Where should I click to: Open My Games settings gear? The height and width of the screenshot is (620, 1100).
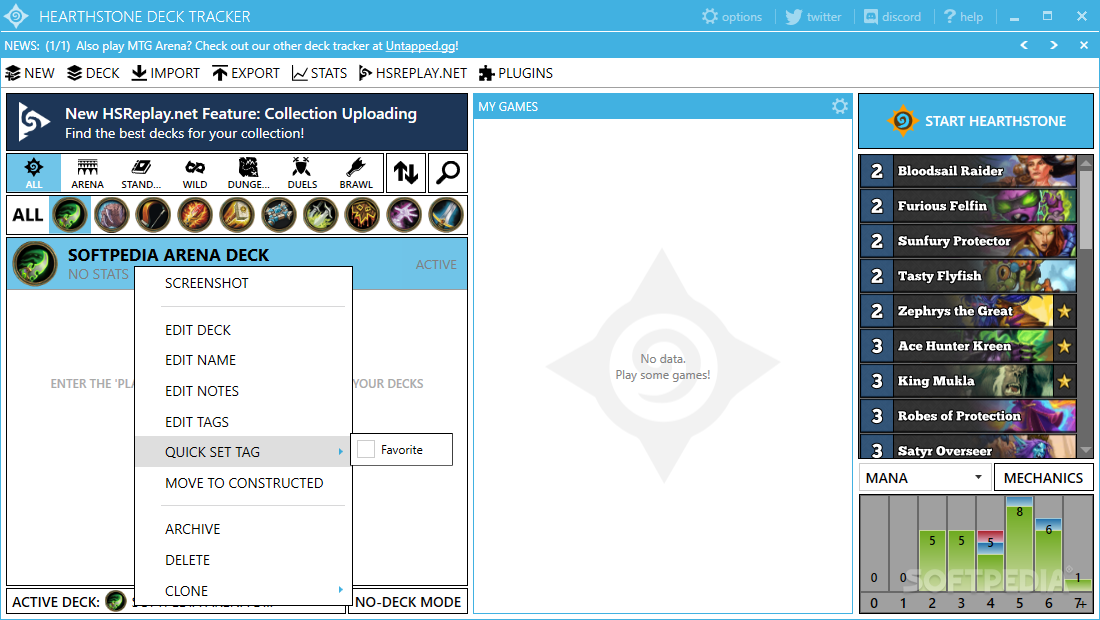[840, 107]
